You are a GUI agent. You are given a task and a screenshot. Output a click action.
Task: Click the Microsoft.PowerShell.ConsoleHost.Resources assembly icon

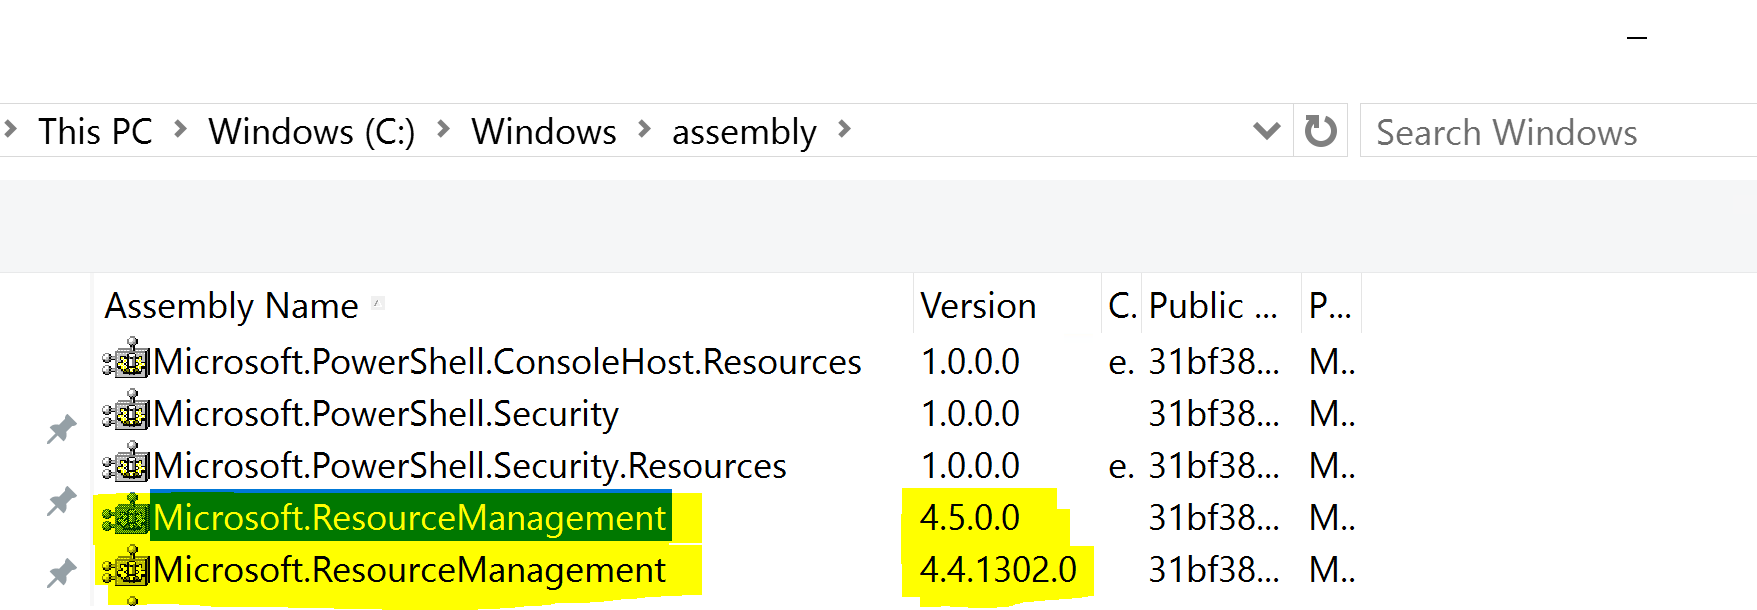point(126,360)
